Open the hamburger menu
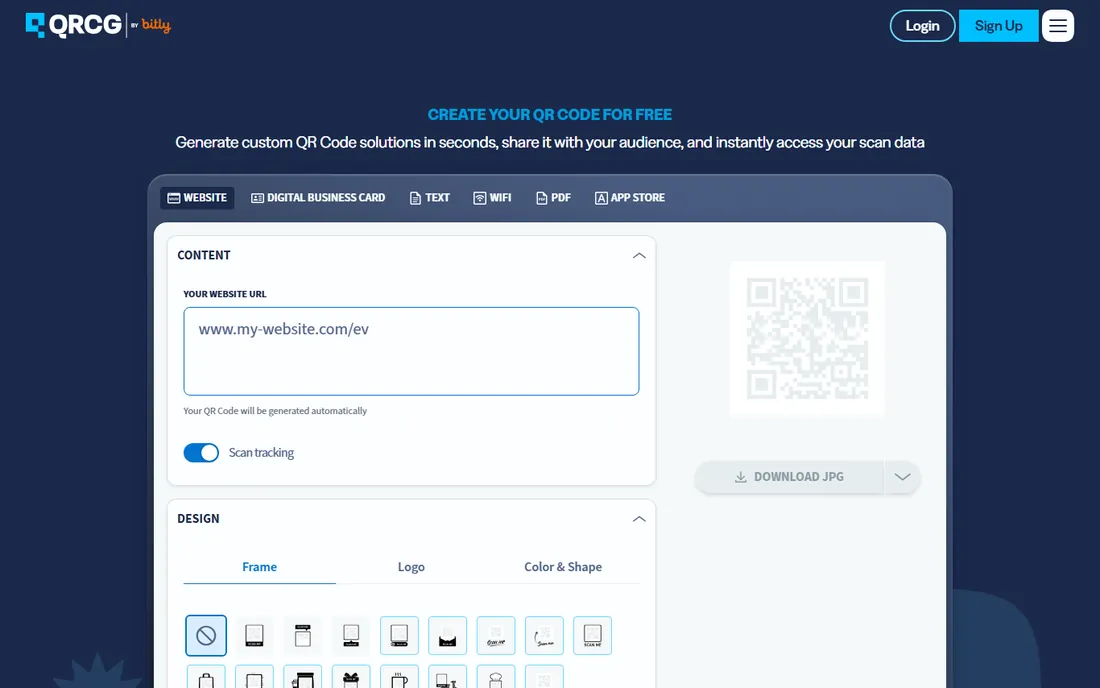Image resolution: width=1100 pixels, height=688 pixels. [x=1057, y=26]
